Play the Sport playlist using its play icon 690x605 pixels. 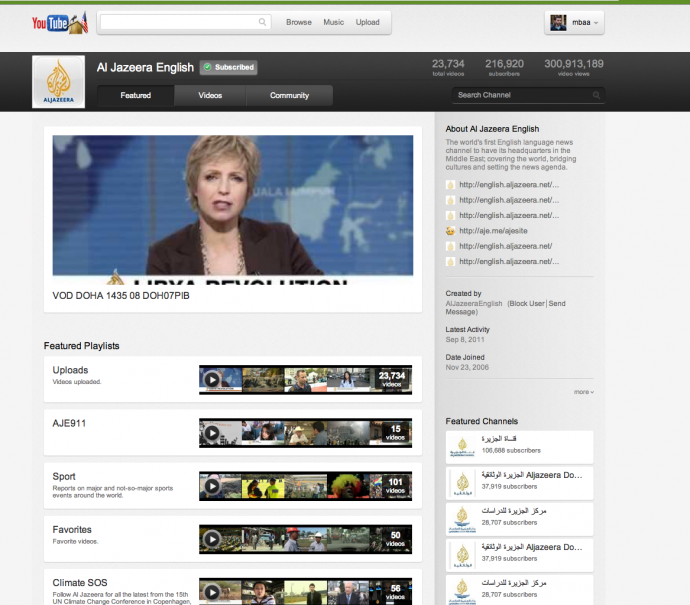(x=212, y=486)
